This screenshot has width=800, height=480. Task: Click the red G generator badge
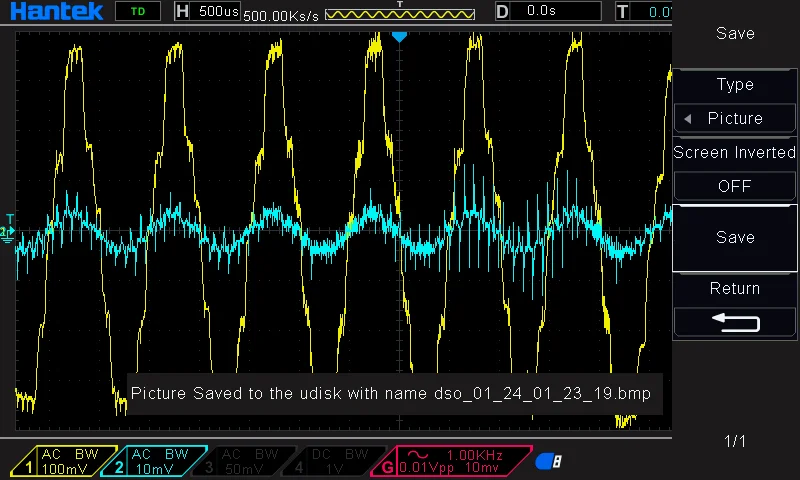388,467
